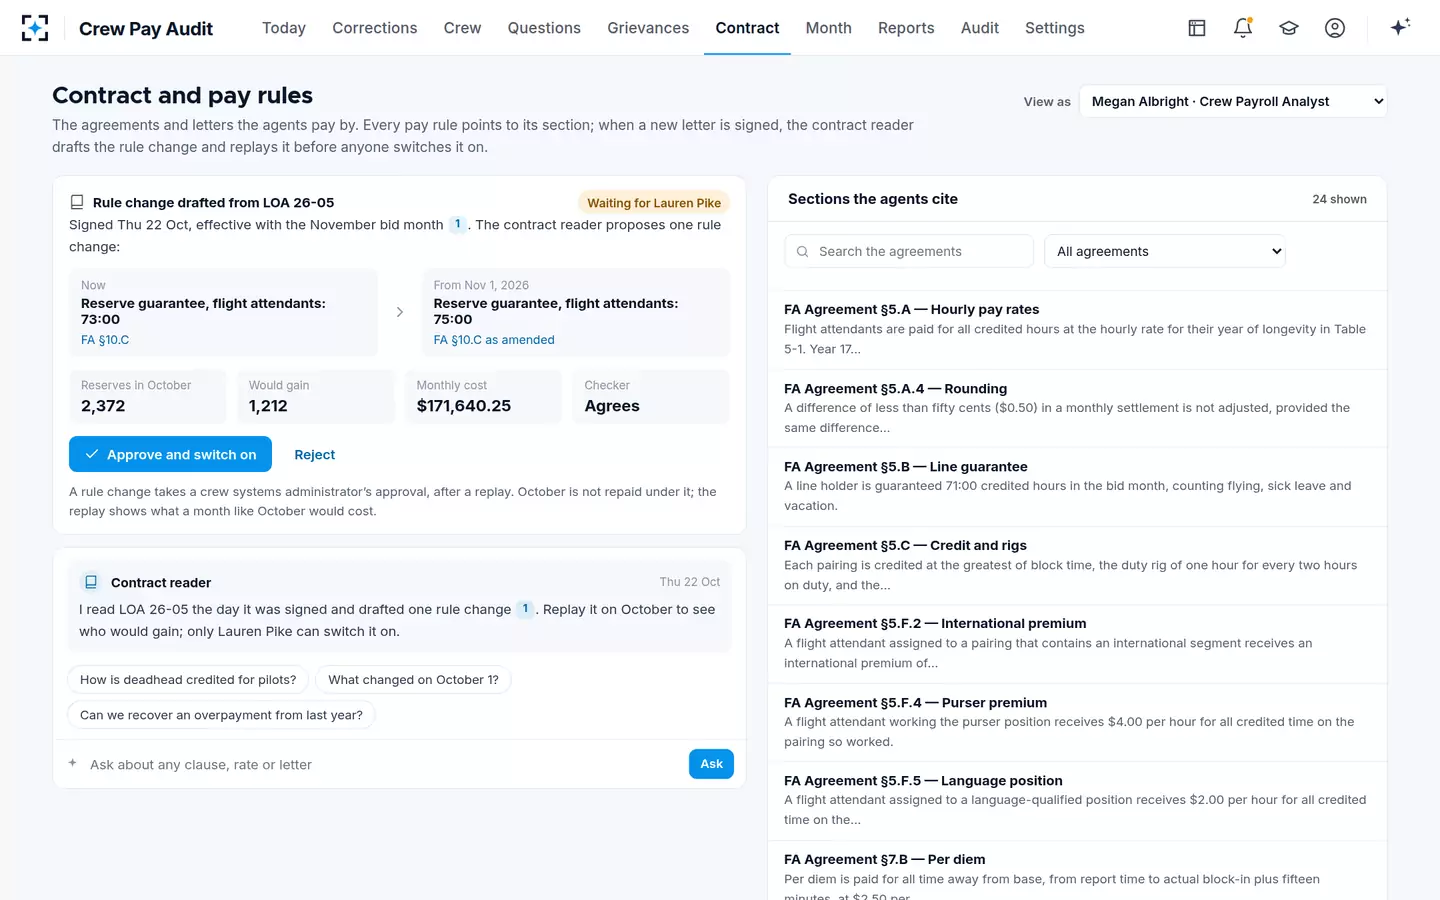Focus the Search the agreements field
The height and width of the screenshot is (900, 1440).
(909, 251)
